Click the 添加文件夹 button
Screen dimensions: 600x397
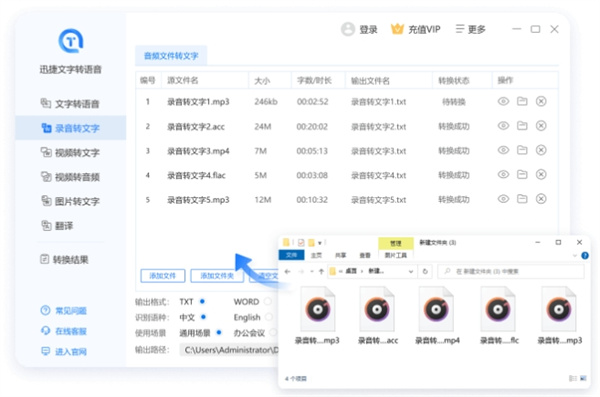(x=217, y=276)
